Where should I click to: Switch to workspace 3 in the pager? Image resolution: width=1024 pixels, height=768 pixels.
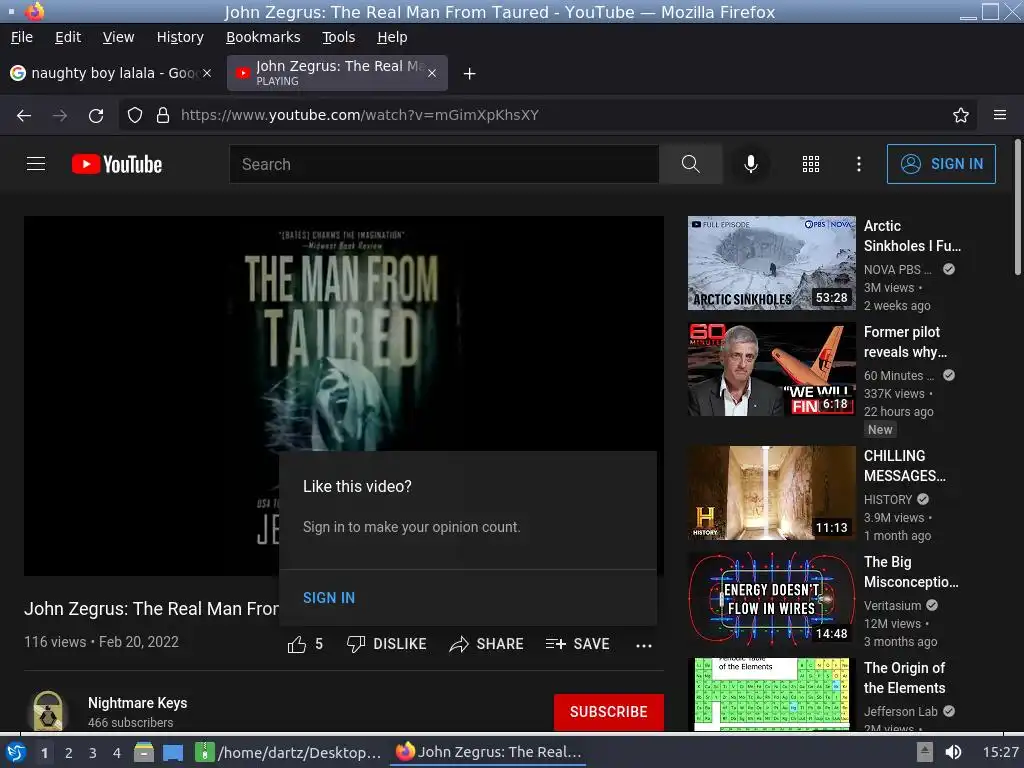pyautogui.click(x=93, y=753)
